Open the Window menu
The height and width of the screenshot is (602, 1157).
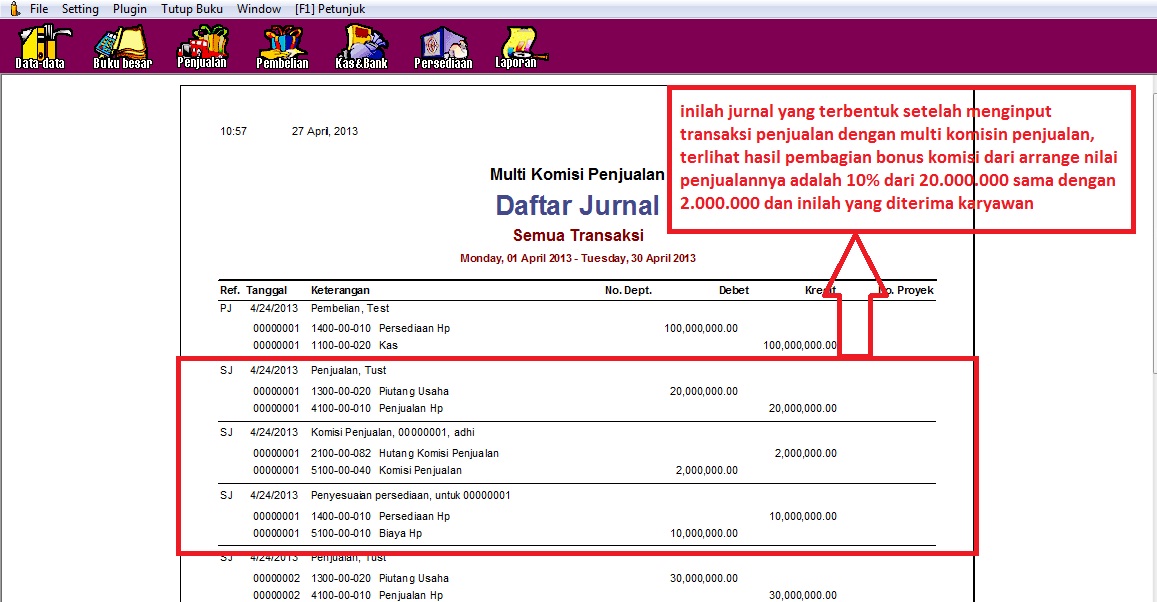(x=259, y=9)
